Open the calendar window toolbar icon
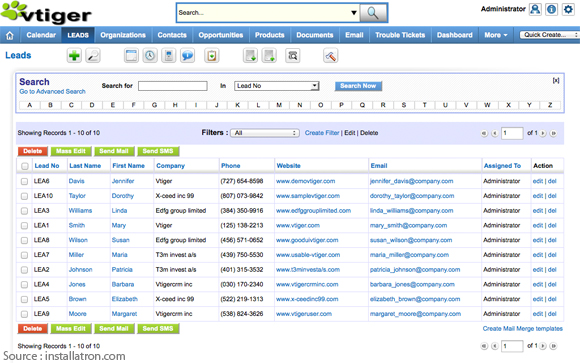Screen dimensions: 580x363 tap(131, 56)
